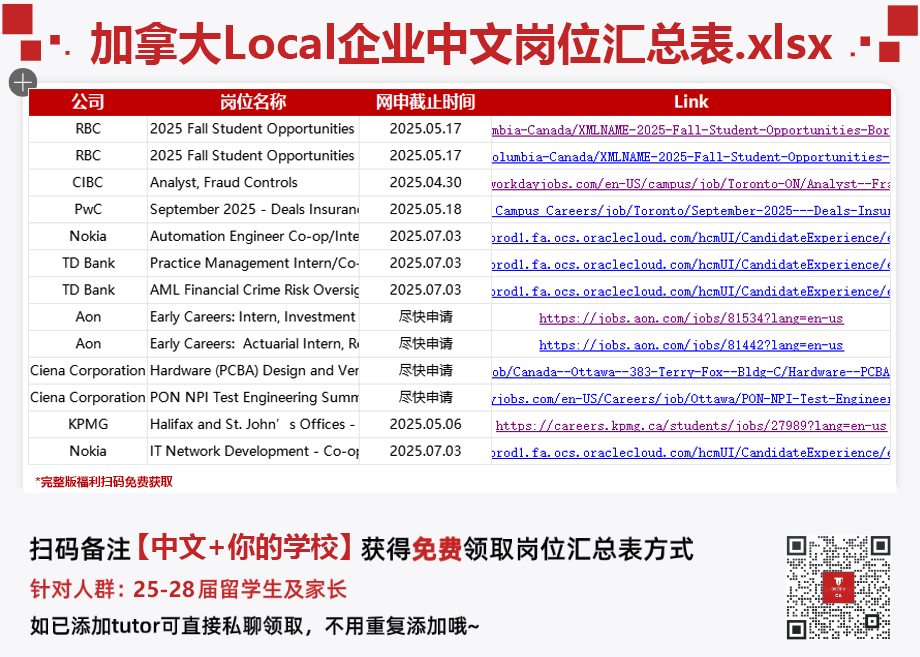This screenshot has width=920, height=657.
Task: Open the oraclecloud link in Automation Engineer row
Action: coord(691,238)
